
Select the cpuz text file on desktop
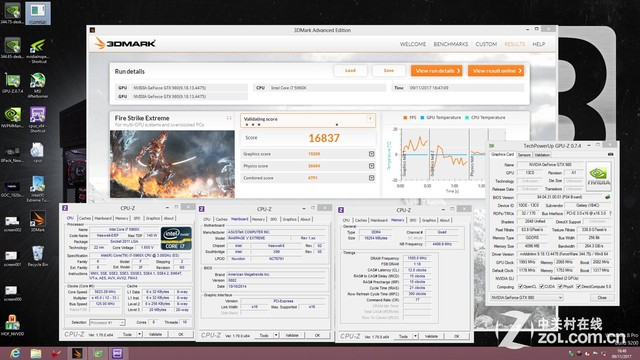click(x=38, y=152)
